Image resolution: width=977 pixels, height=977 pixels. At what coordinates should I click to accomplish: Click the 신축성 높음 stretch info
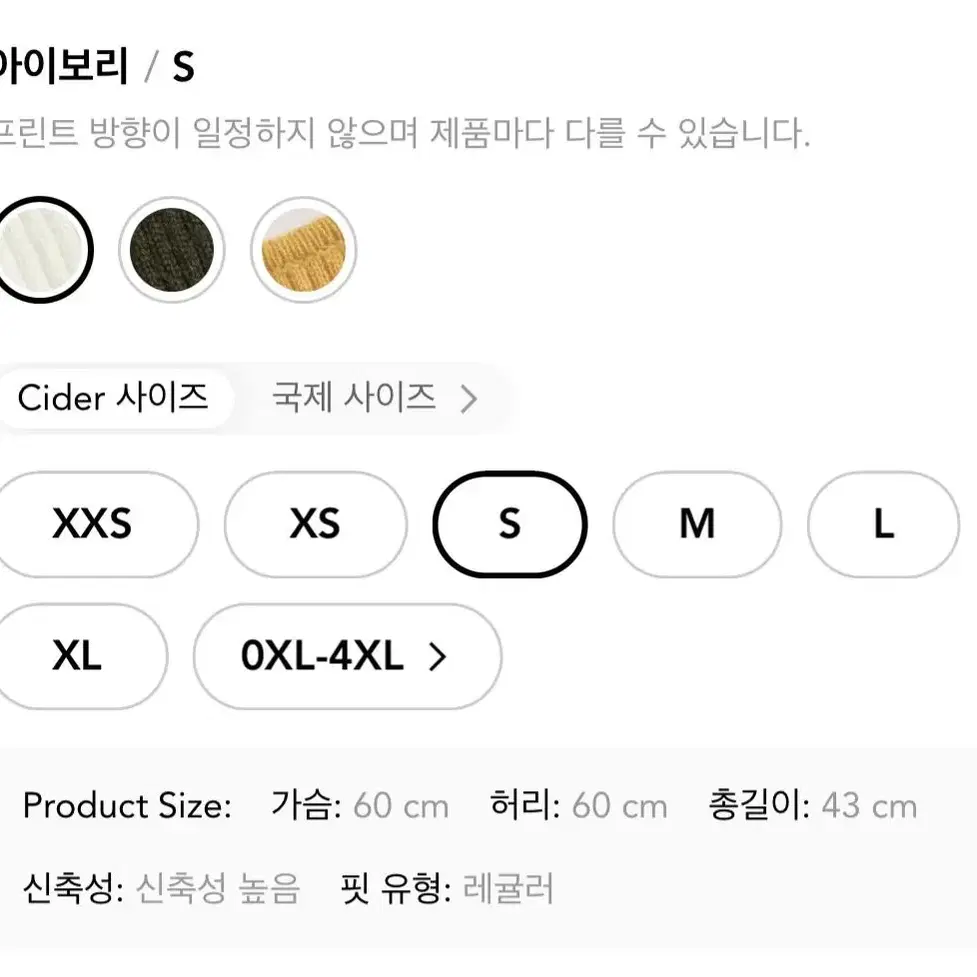(x=161, y=888)
